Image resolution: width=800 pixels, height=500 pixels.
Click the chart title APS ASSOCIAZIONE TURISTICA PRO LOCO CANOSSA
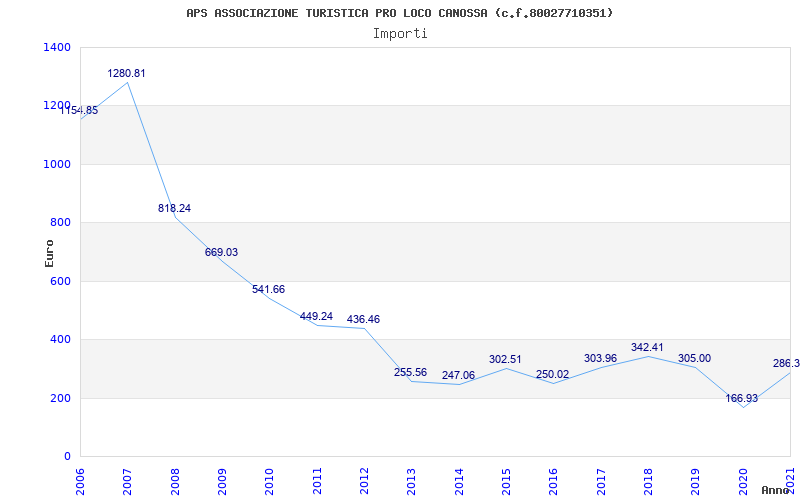point(399,13)
